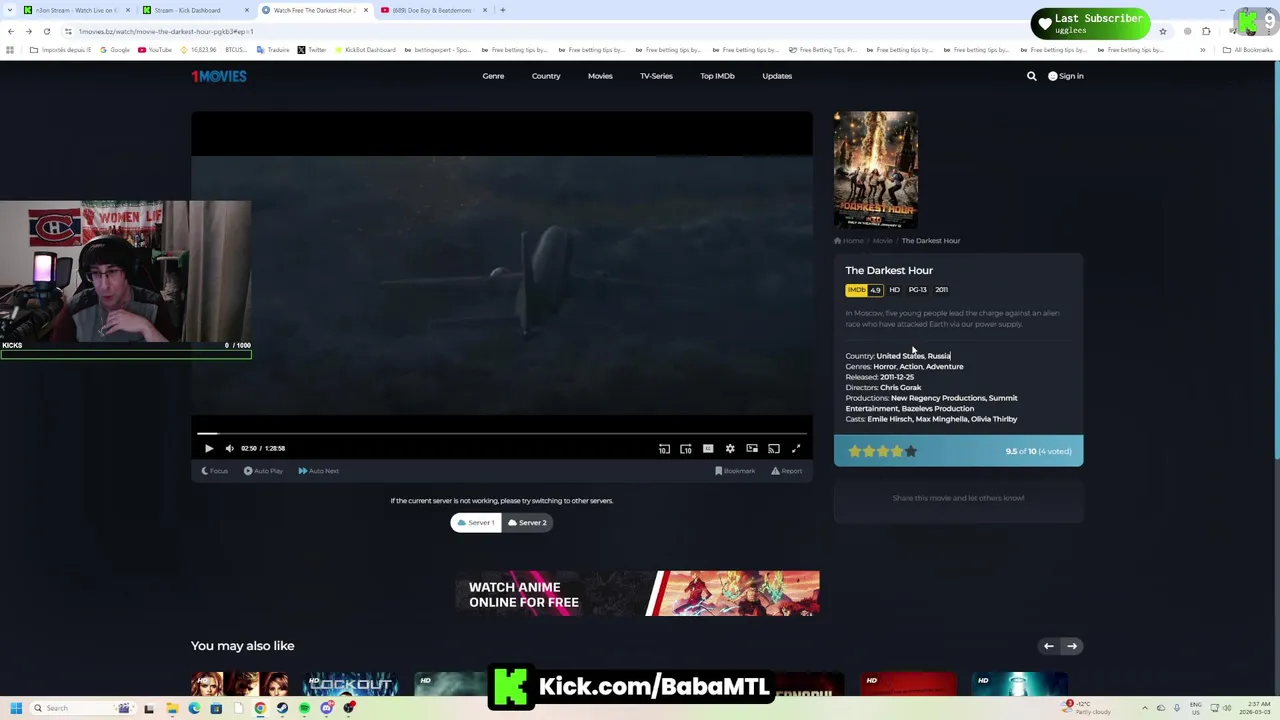Enter fullscreen mode in the player

tap(796, 449)
